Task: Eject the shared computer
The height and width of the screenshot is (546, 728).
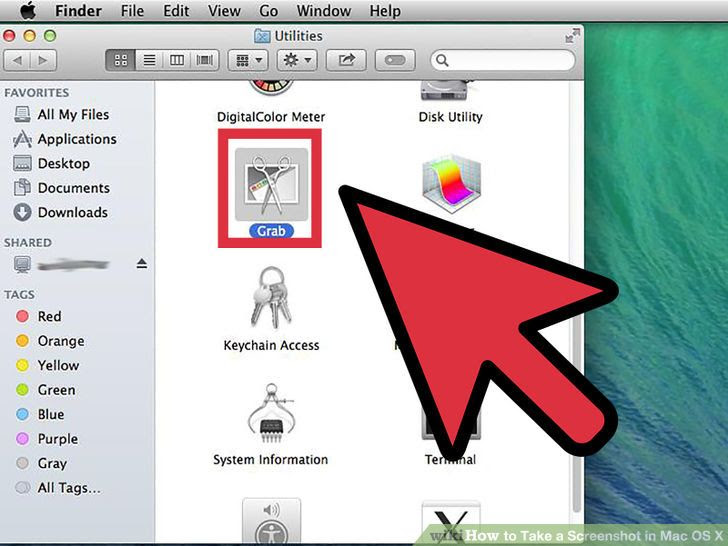Action: pyautogui.click(x=142, y=264)
